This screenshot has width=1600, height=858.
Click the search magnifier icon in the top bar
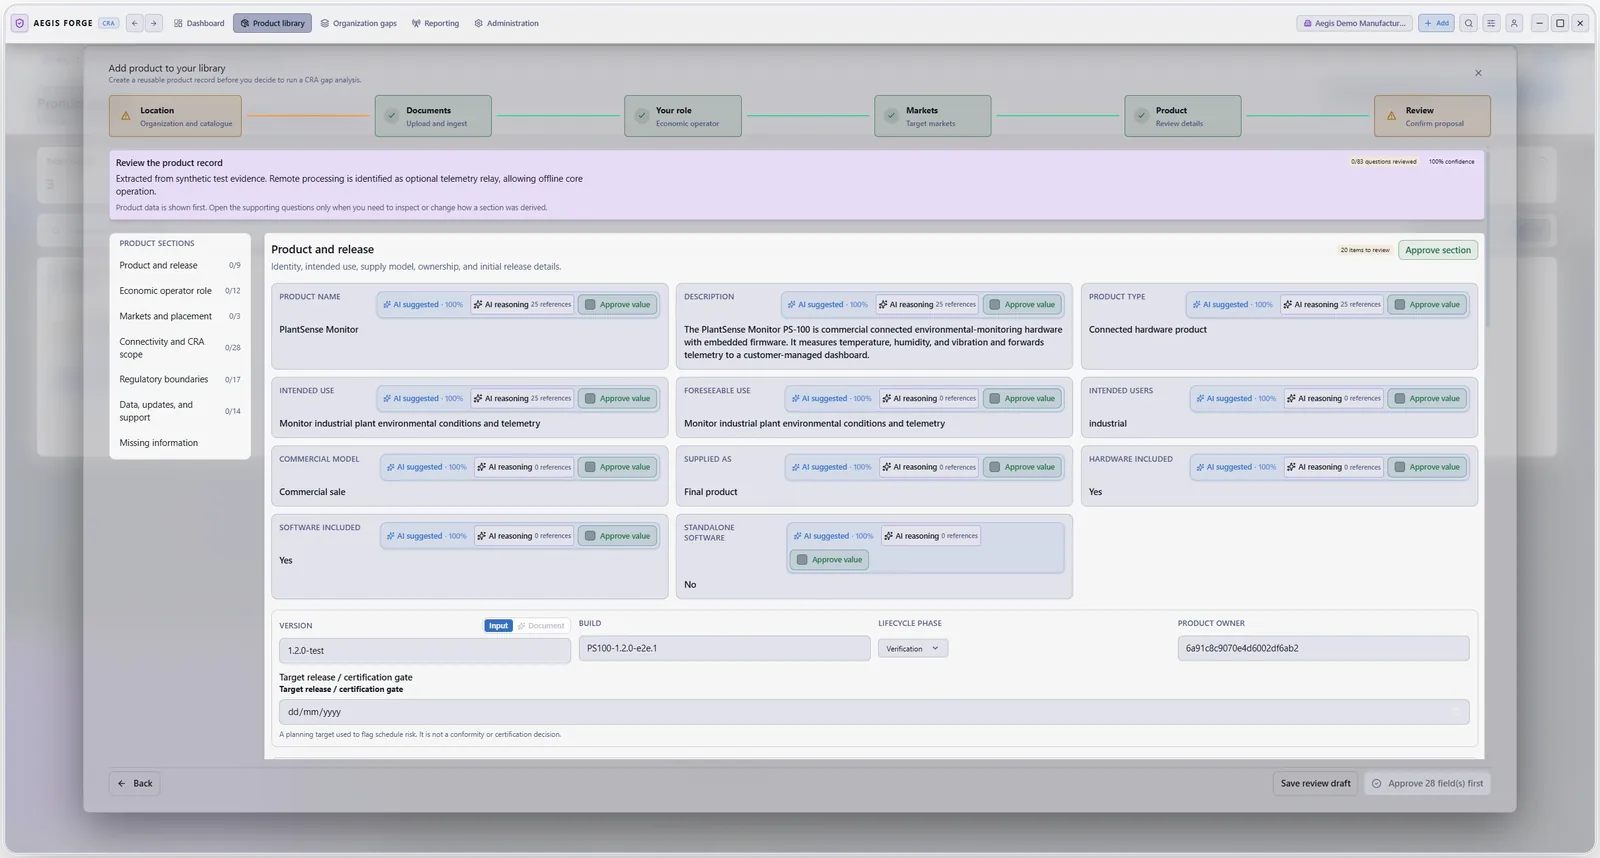pos(1468,23)
